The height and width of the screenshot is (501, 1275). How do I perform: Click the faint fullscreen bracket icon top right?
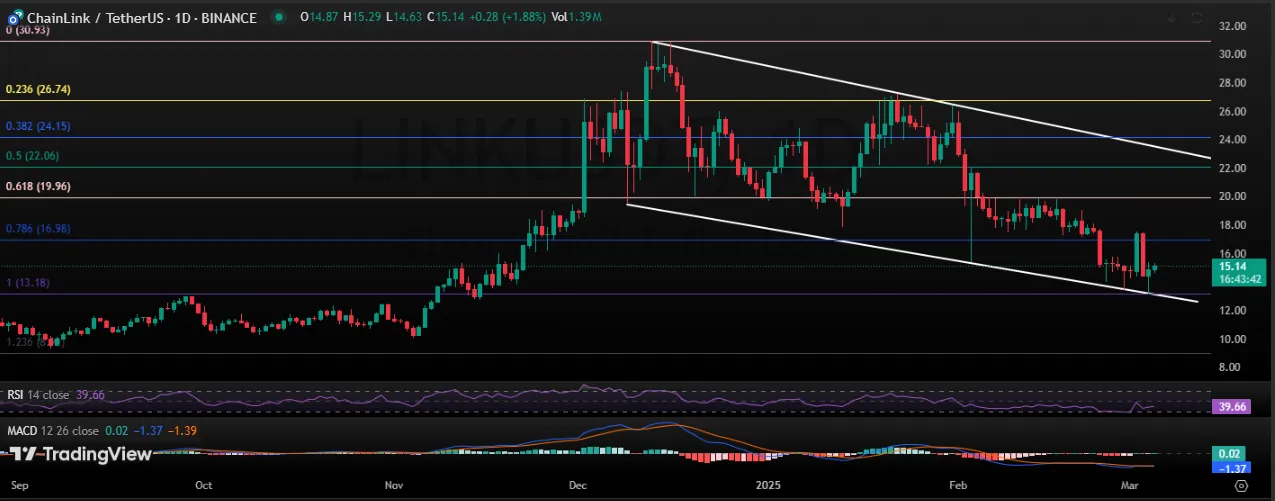tap(1197, 17)
